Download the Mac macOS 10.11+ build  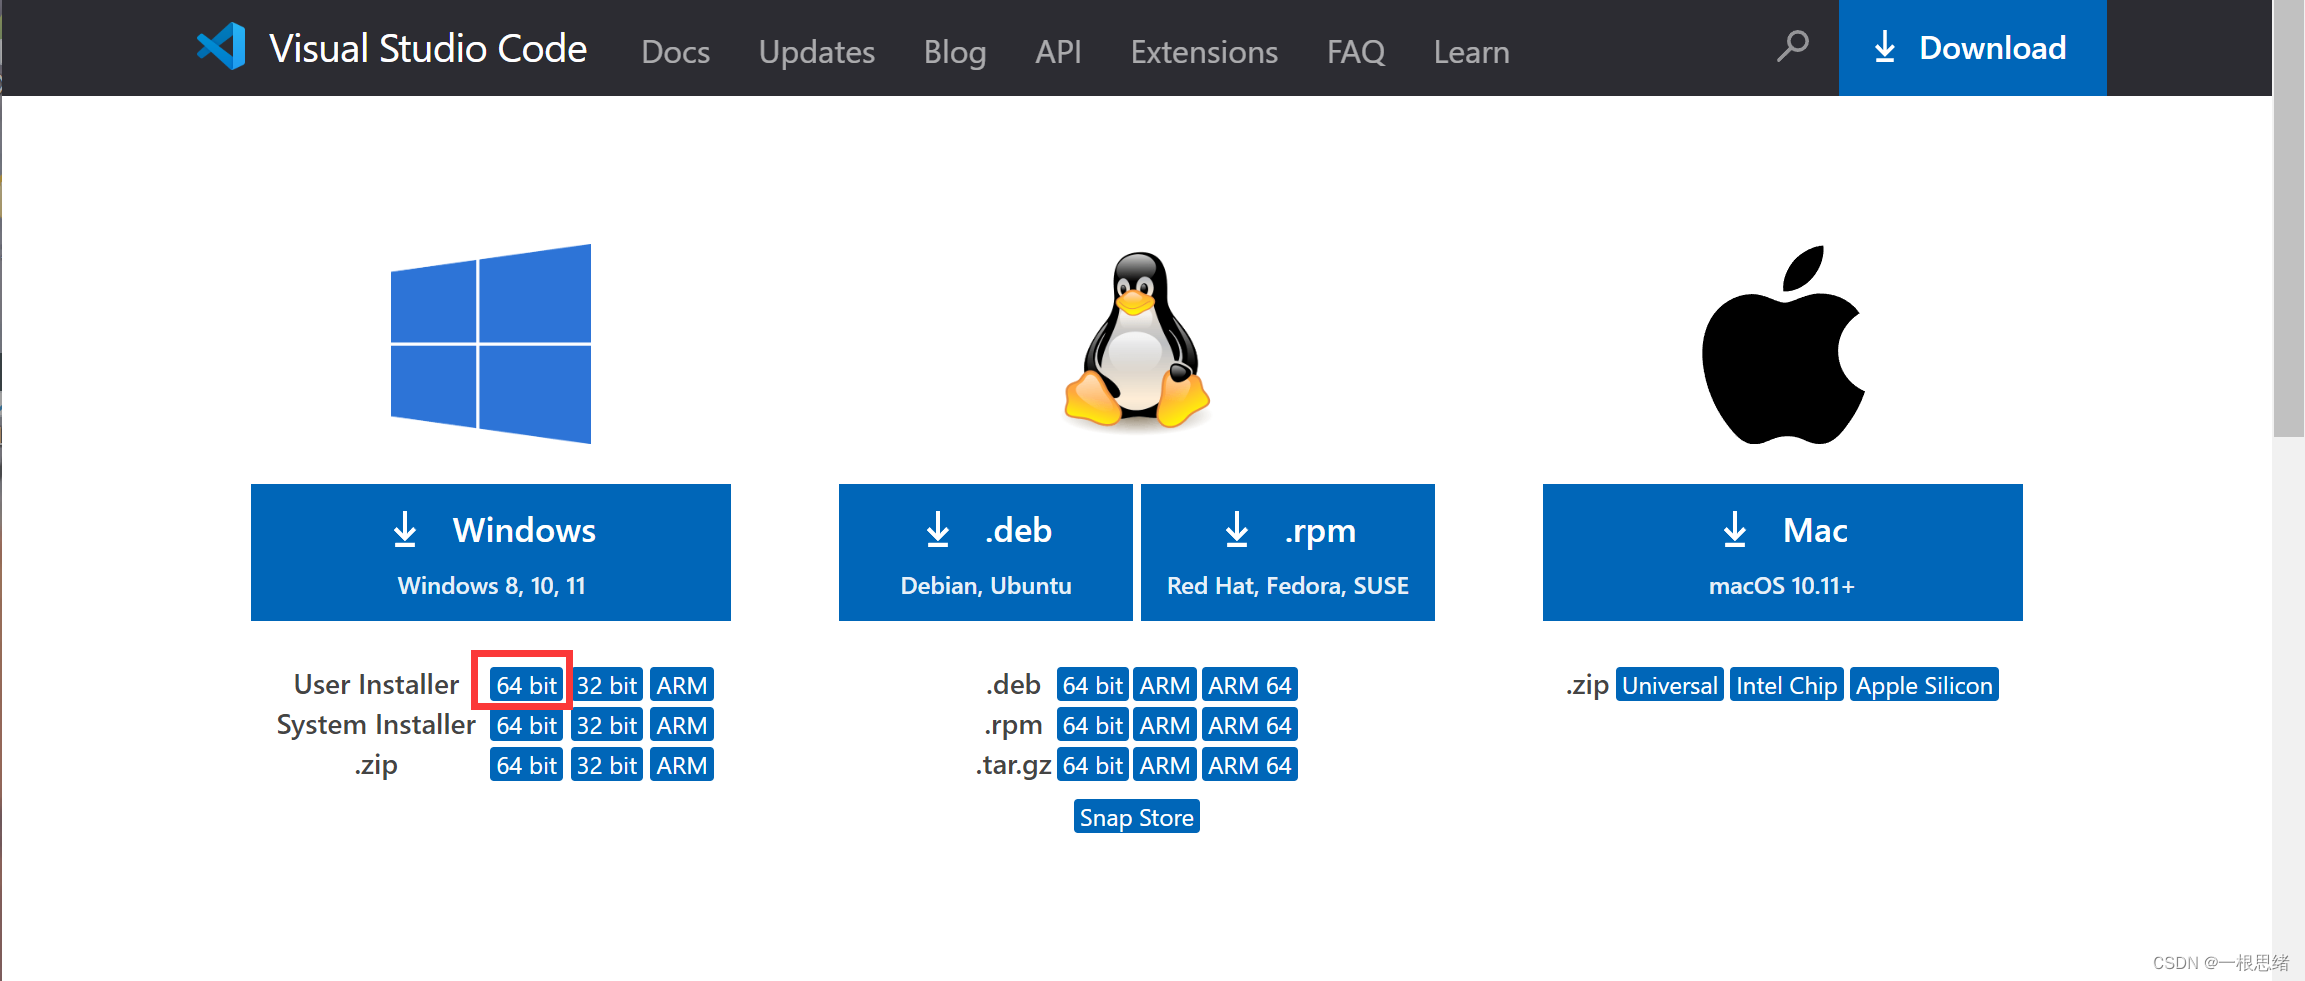[1783, 552]
